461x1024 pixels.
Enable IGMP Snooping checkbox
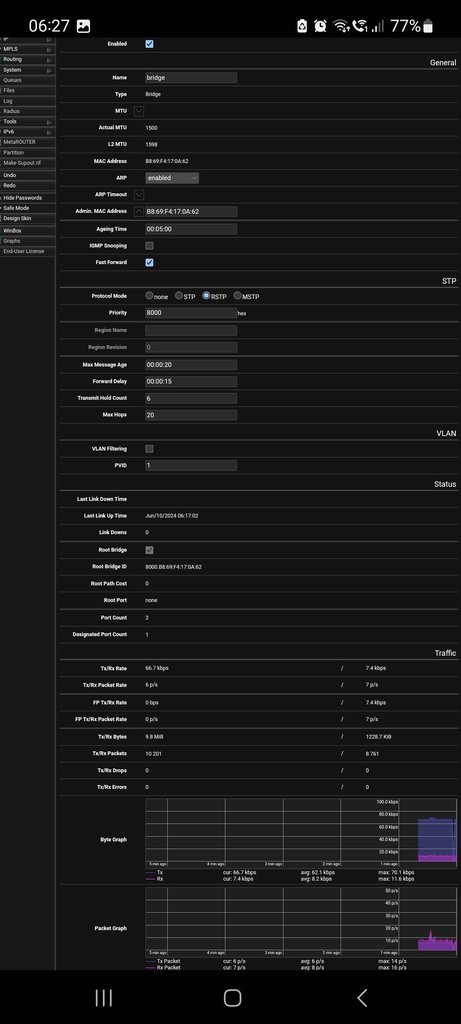point(150,246)
